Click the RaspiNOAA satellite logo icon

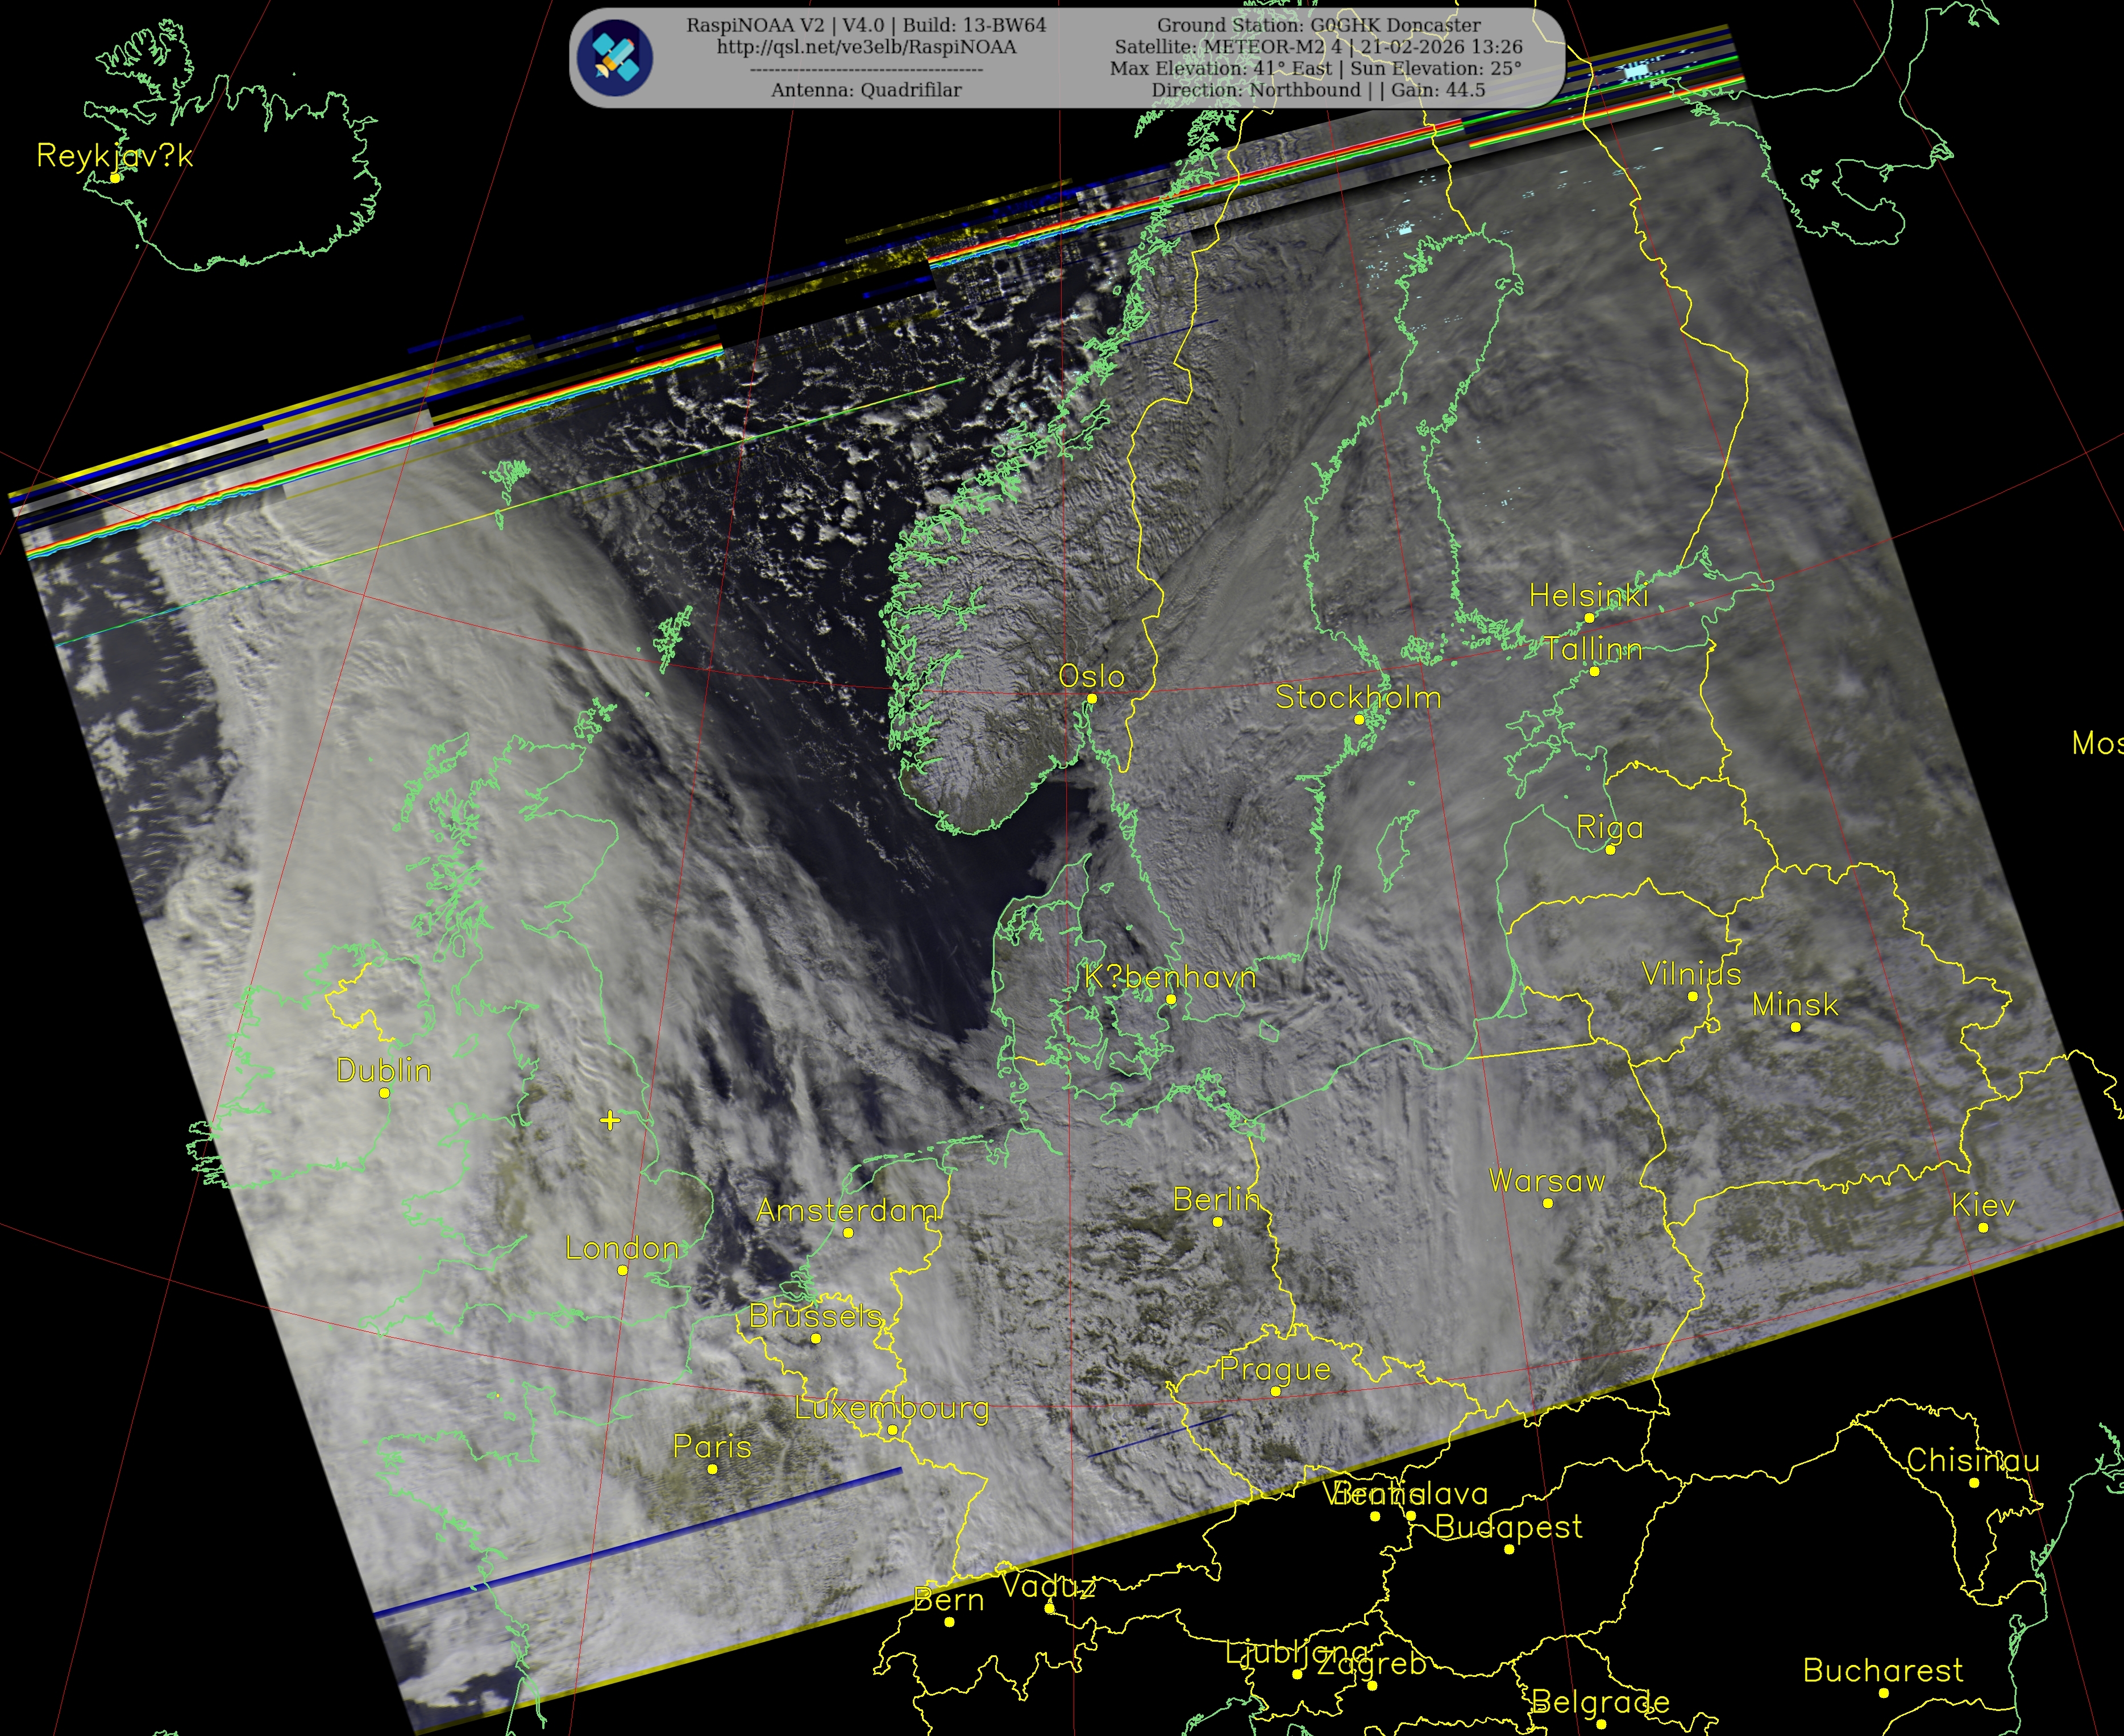[x=615, y=57]
